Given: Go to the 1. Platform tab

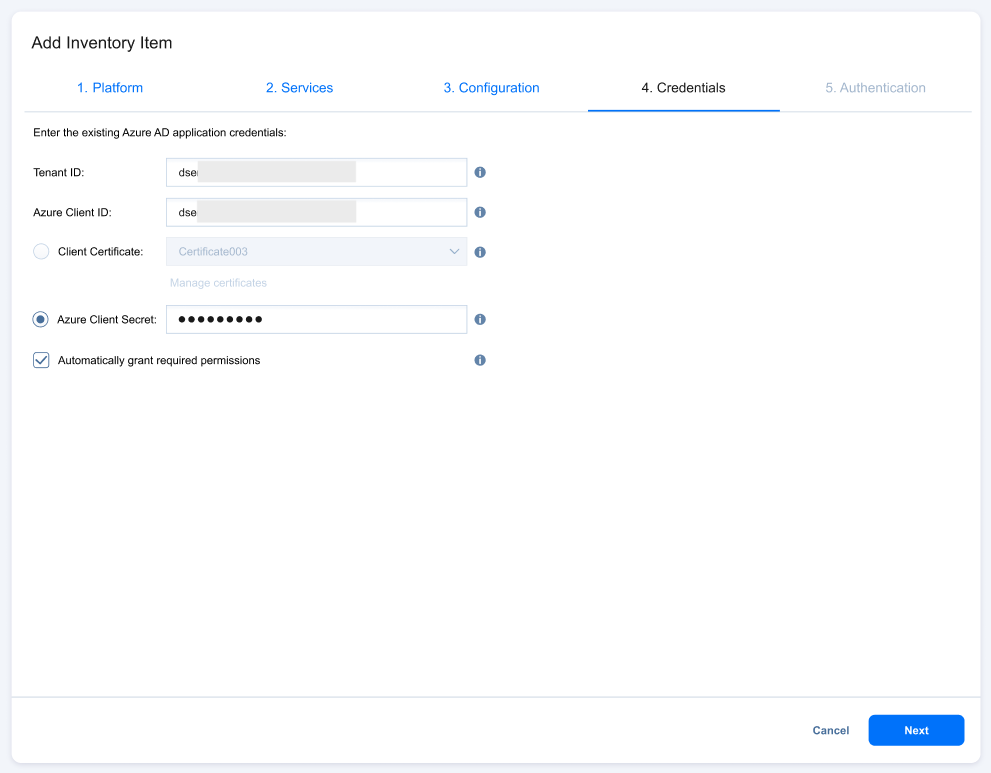Looking at the screenshot, I should [110, 88].
